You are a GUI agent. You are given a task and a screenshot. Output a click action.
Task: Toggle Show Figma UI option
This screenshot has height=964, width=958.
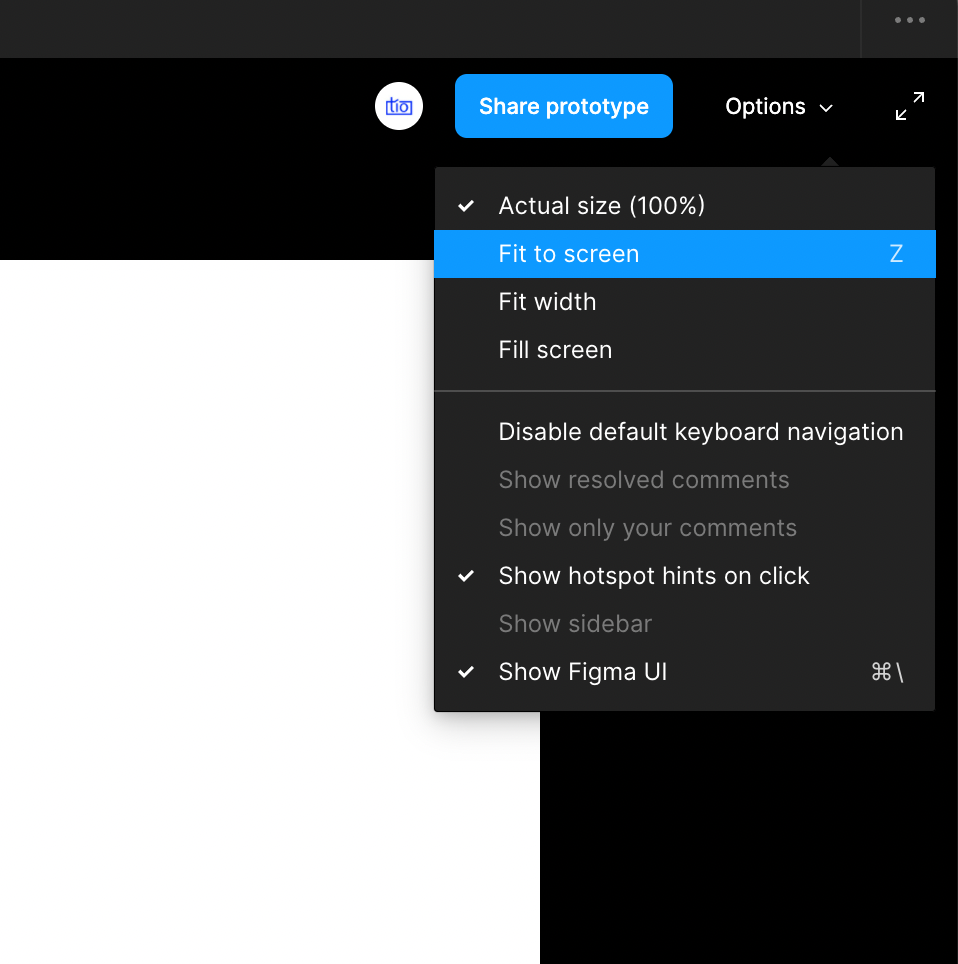[x=684, y=672]
